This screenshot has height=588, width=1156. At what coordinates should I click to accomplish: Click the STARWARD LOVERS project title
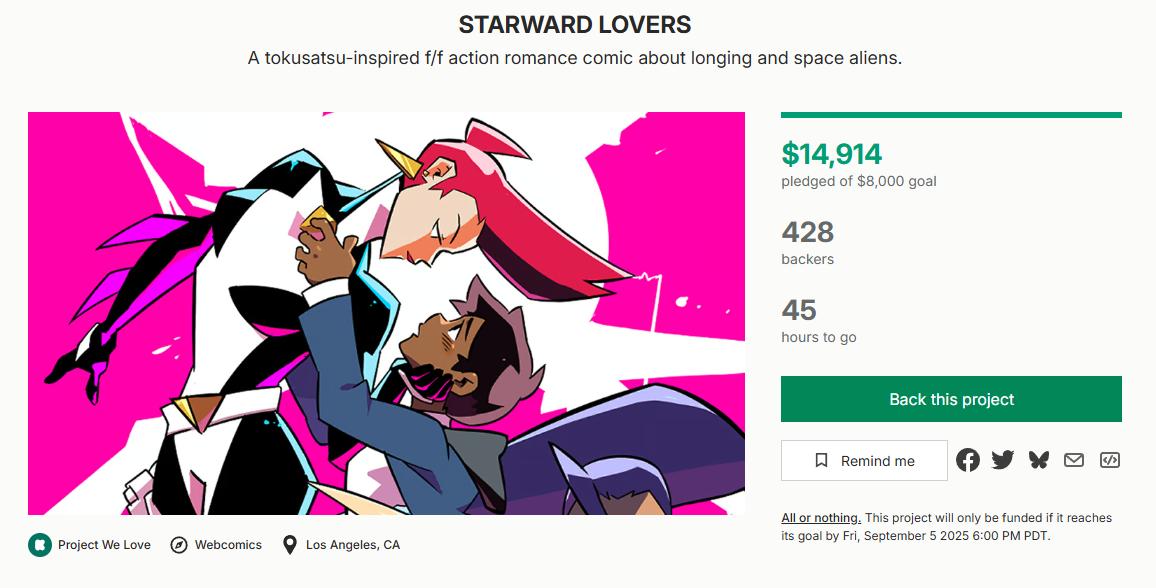[575, 25]
